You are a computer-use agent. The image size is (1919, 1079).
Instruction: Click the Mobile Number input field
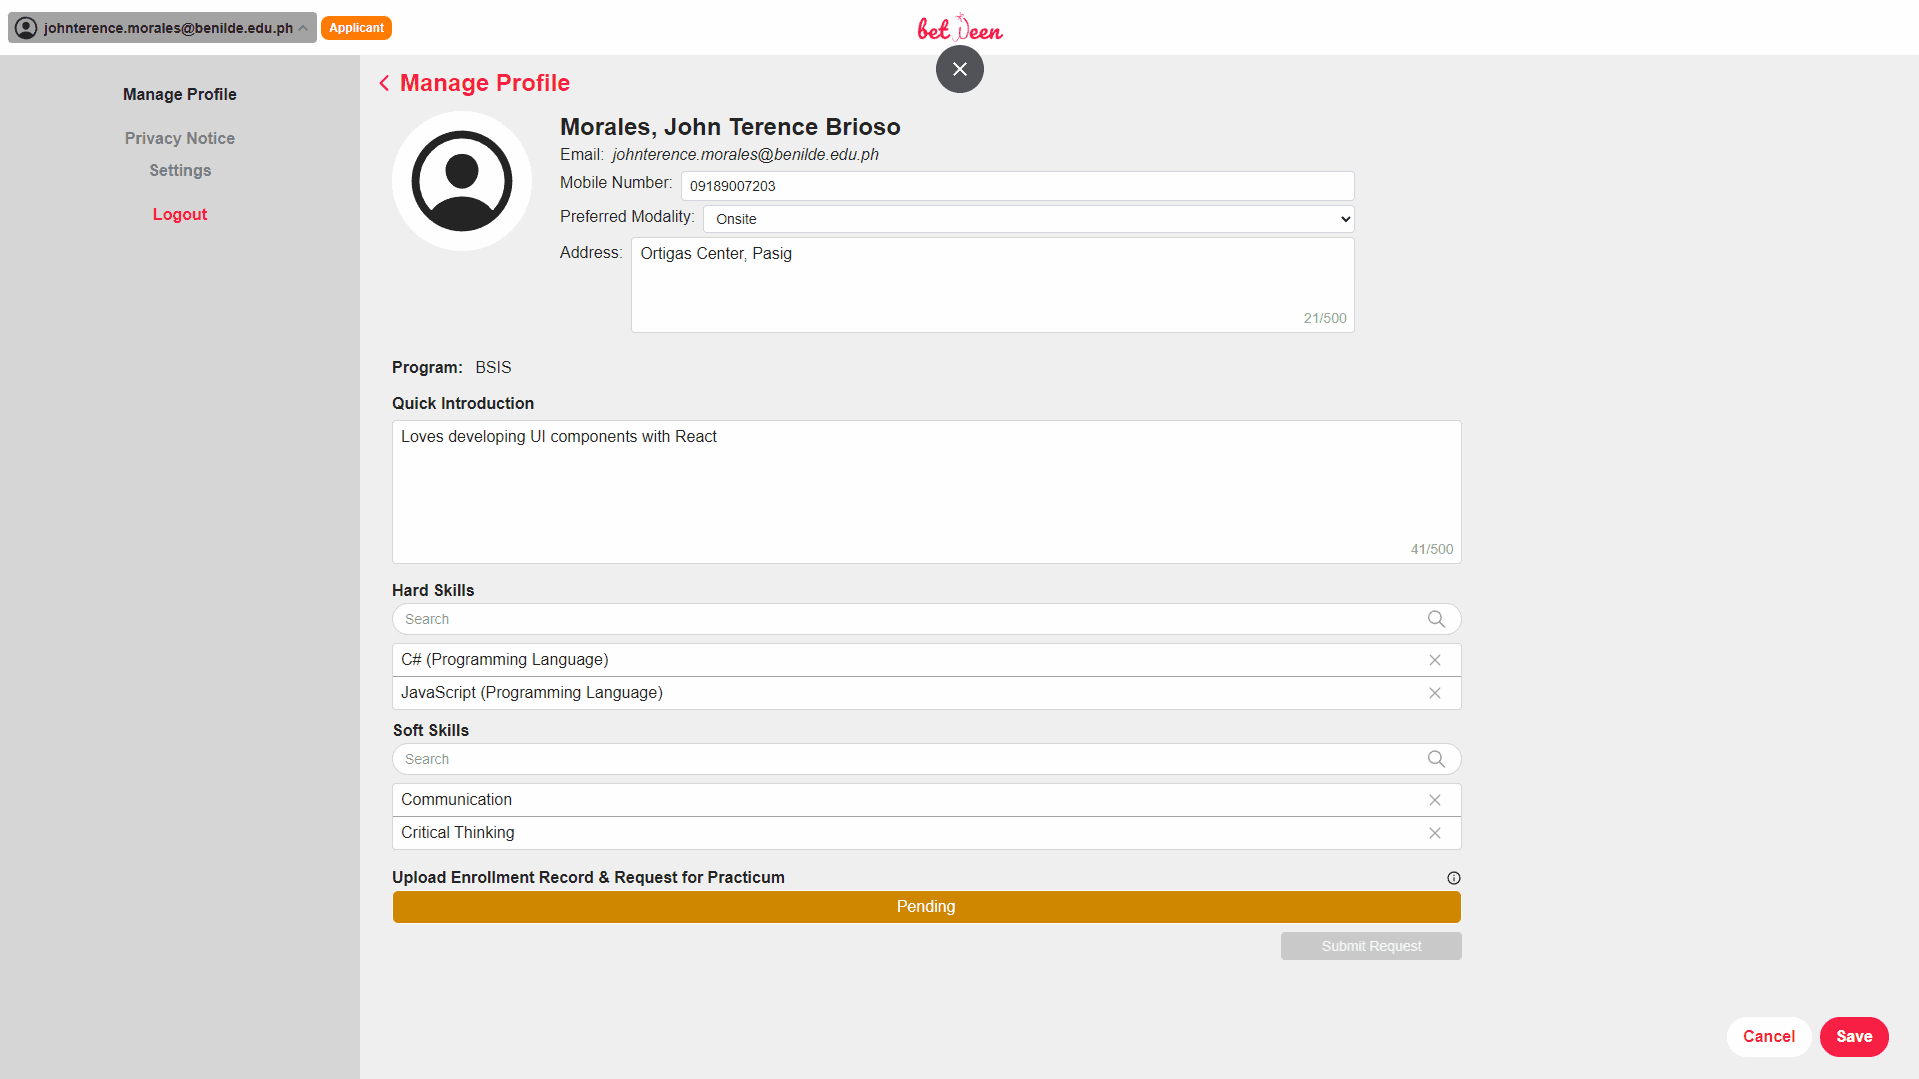(x=1017, y=186)
